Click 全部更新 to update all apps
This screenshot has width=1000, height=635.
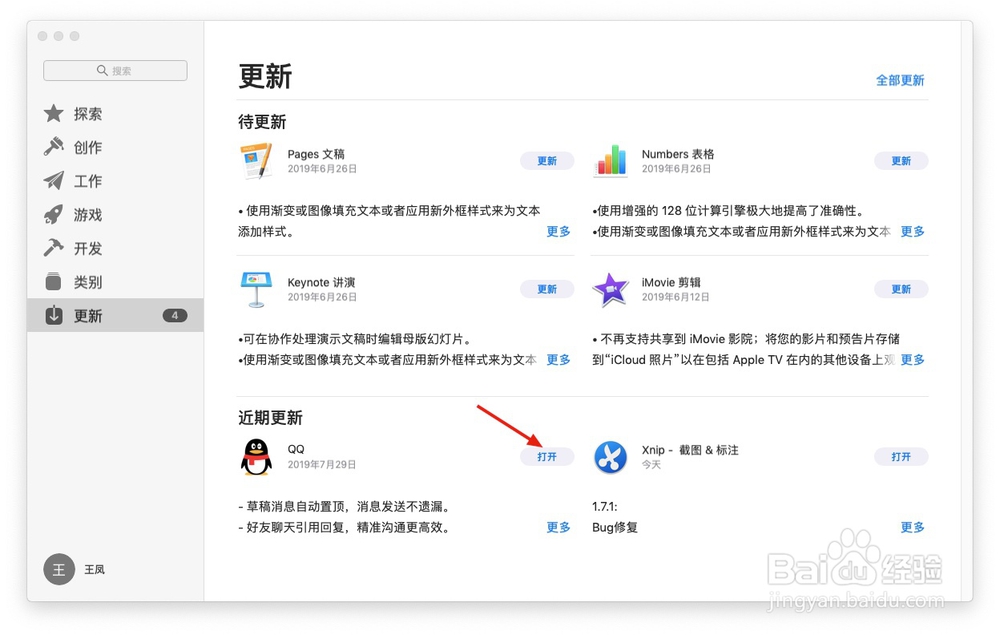click(x=900, y=80)
